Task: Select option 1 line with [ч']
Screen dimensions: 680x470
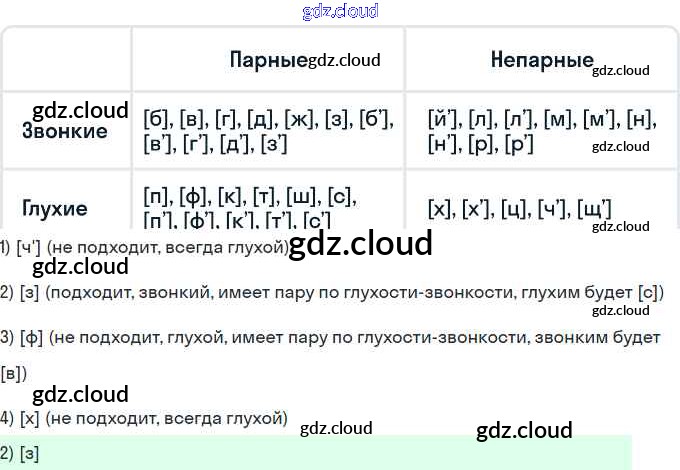Action: tap(145, 247)
